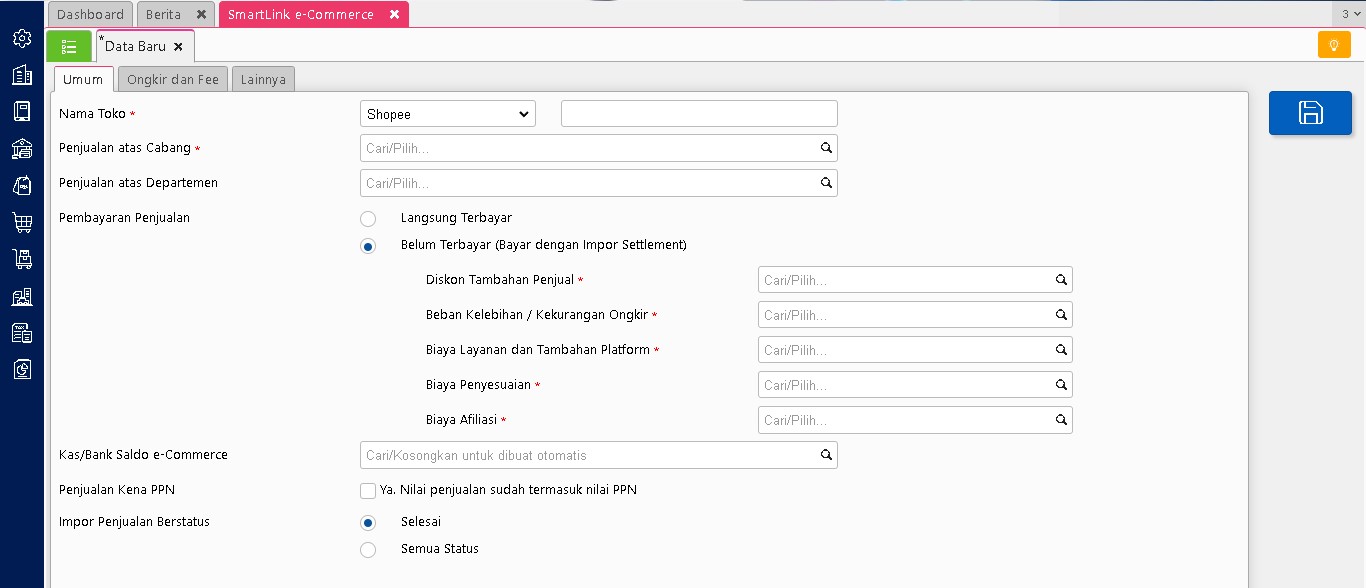The image size is (1366, 588).
Task: Open the bank building sidebar icon
Action: tap(22, 149)
